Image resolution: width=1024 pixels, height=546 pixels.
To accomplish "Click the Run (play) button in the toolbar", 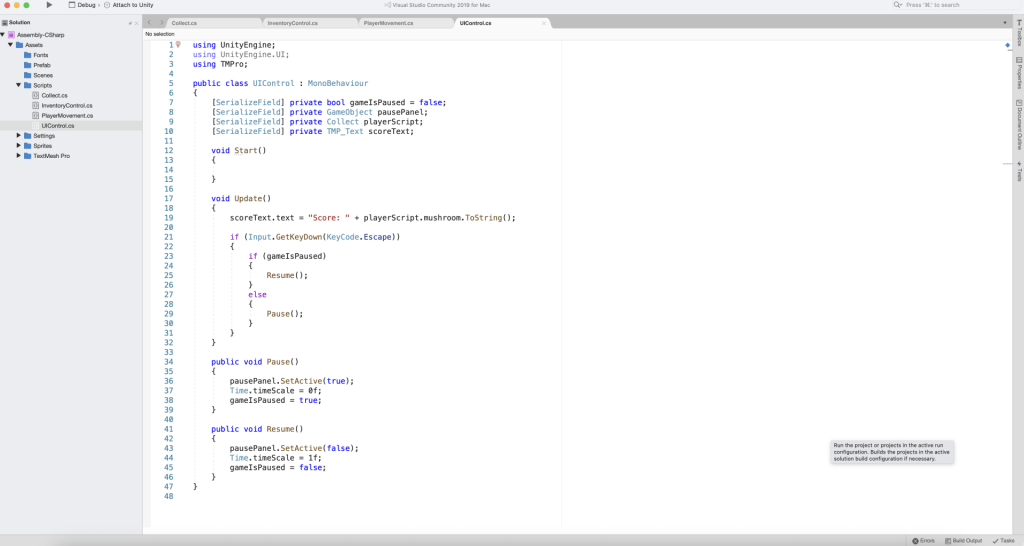I will [x=49, y=5].
